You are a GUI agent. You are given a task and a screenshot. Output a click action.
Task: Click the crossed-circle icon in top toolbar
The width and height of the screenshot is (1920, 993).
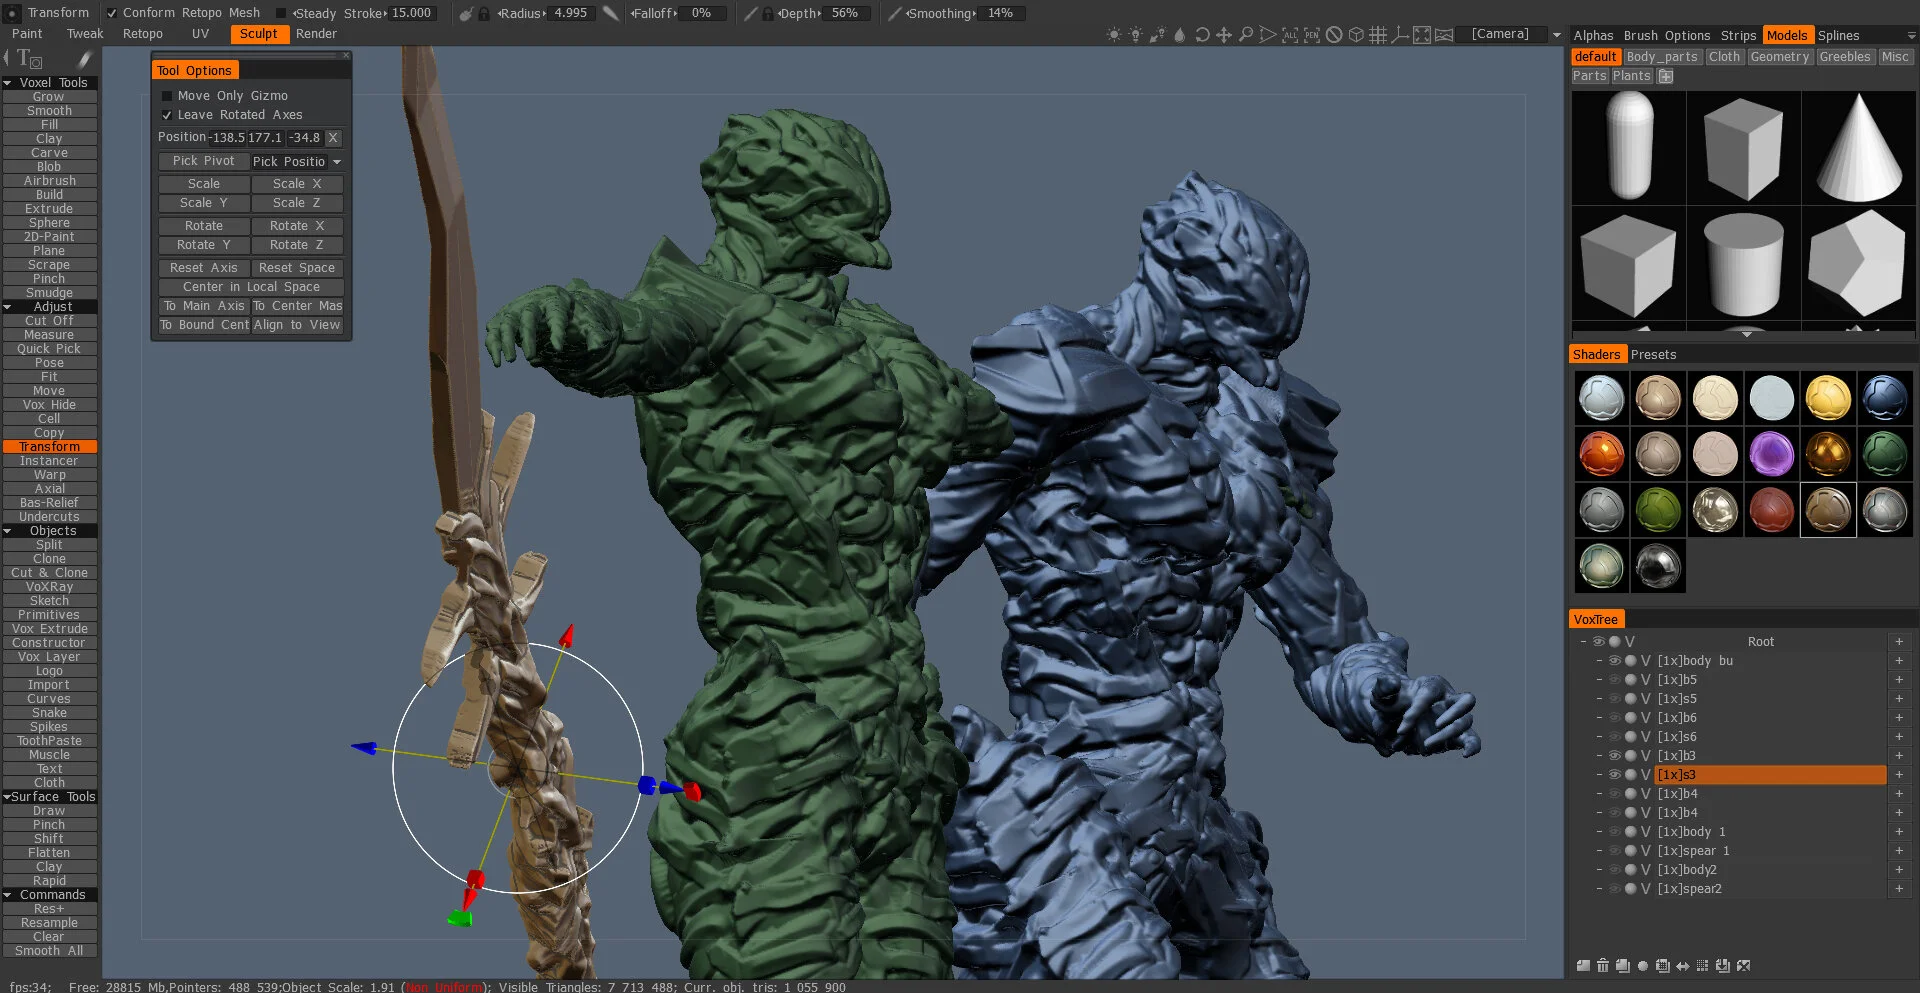1334,35
